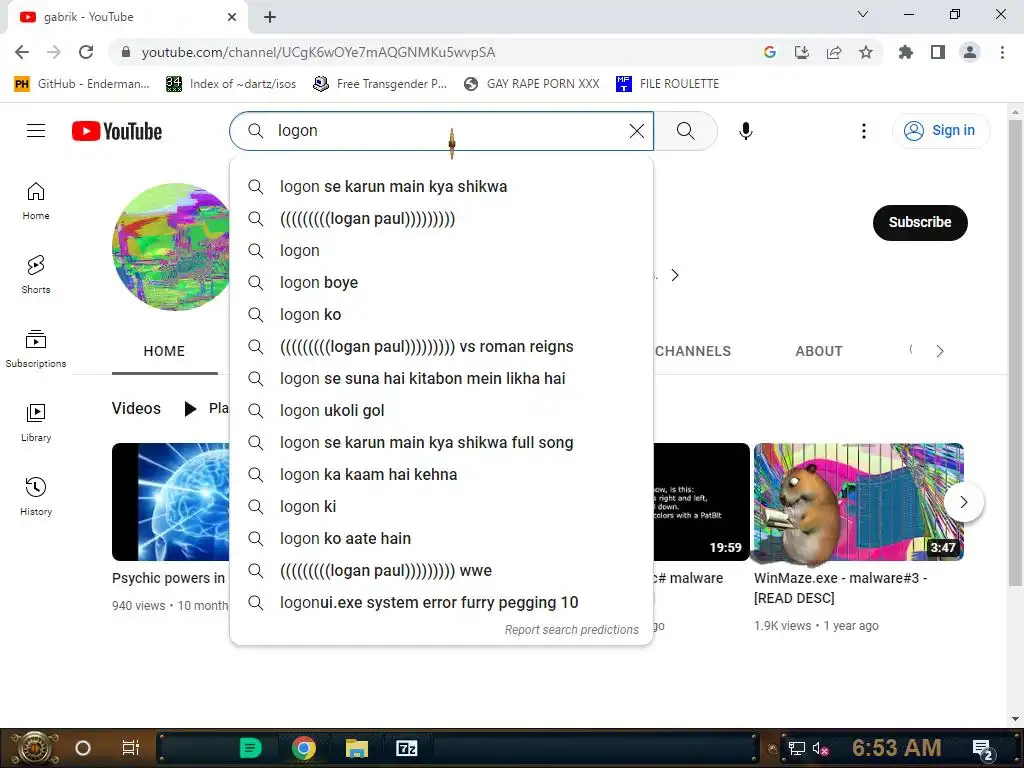Pick suggestion 'logon ko aate hain'

[441, 539]
